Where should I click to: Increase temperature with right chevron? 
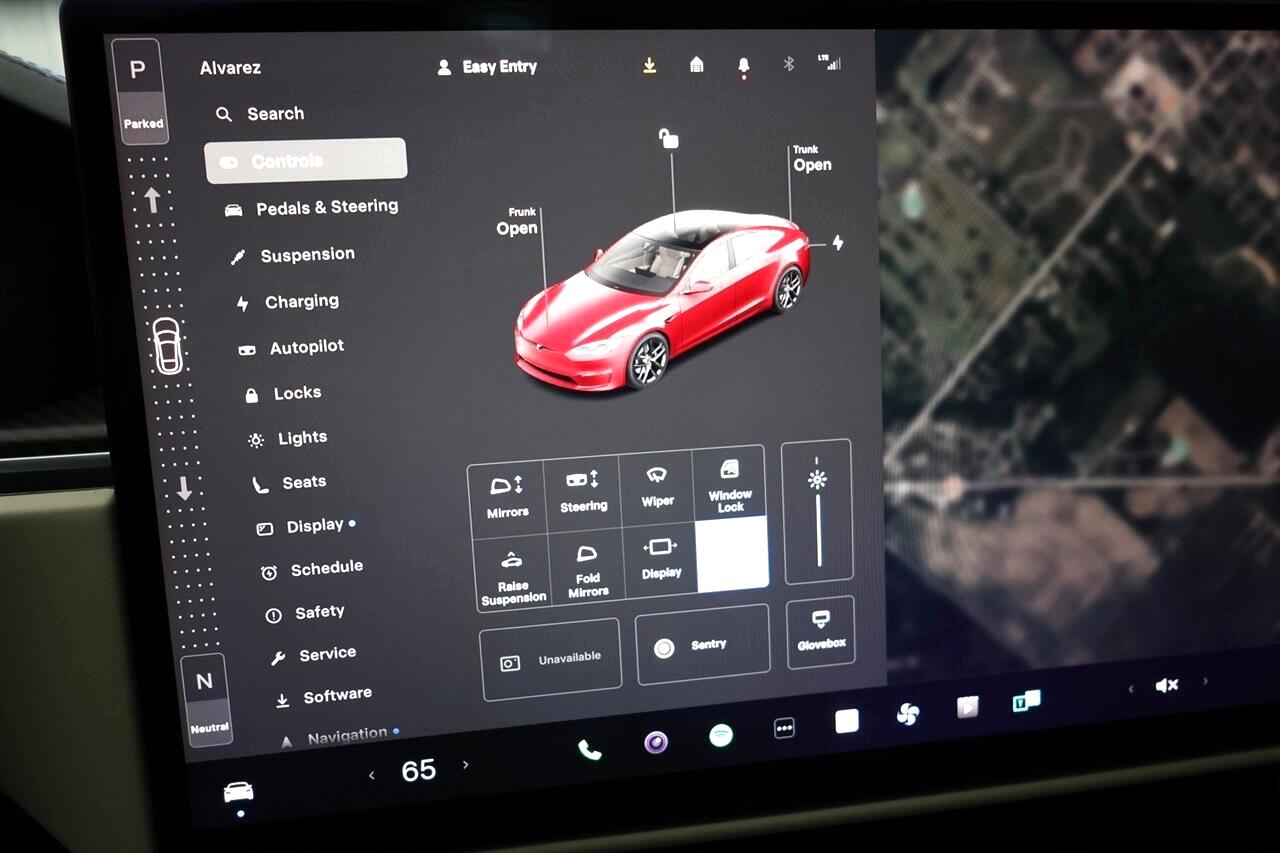[465, 765]
